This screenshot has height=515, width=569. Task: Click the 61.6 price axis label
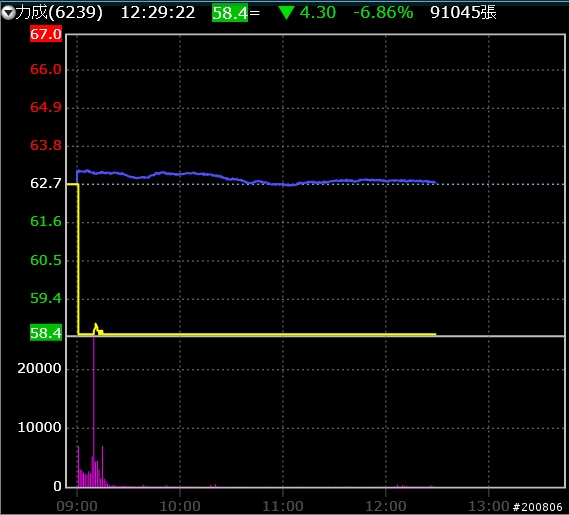(46, 221)
